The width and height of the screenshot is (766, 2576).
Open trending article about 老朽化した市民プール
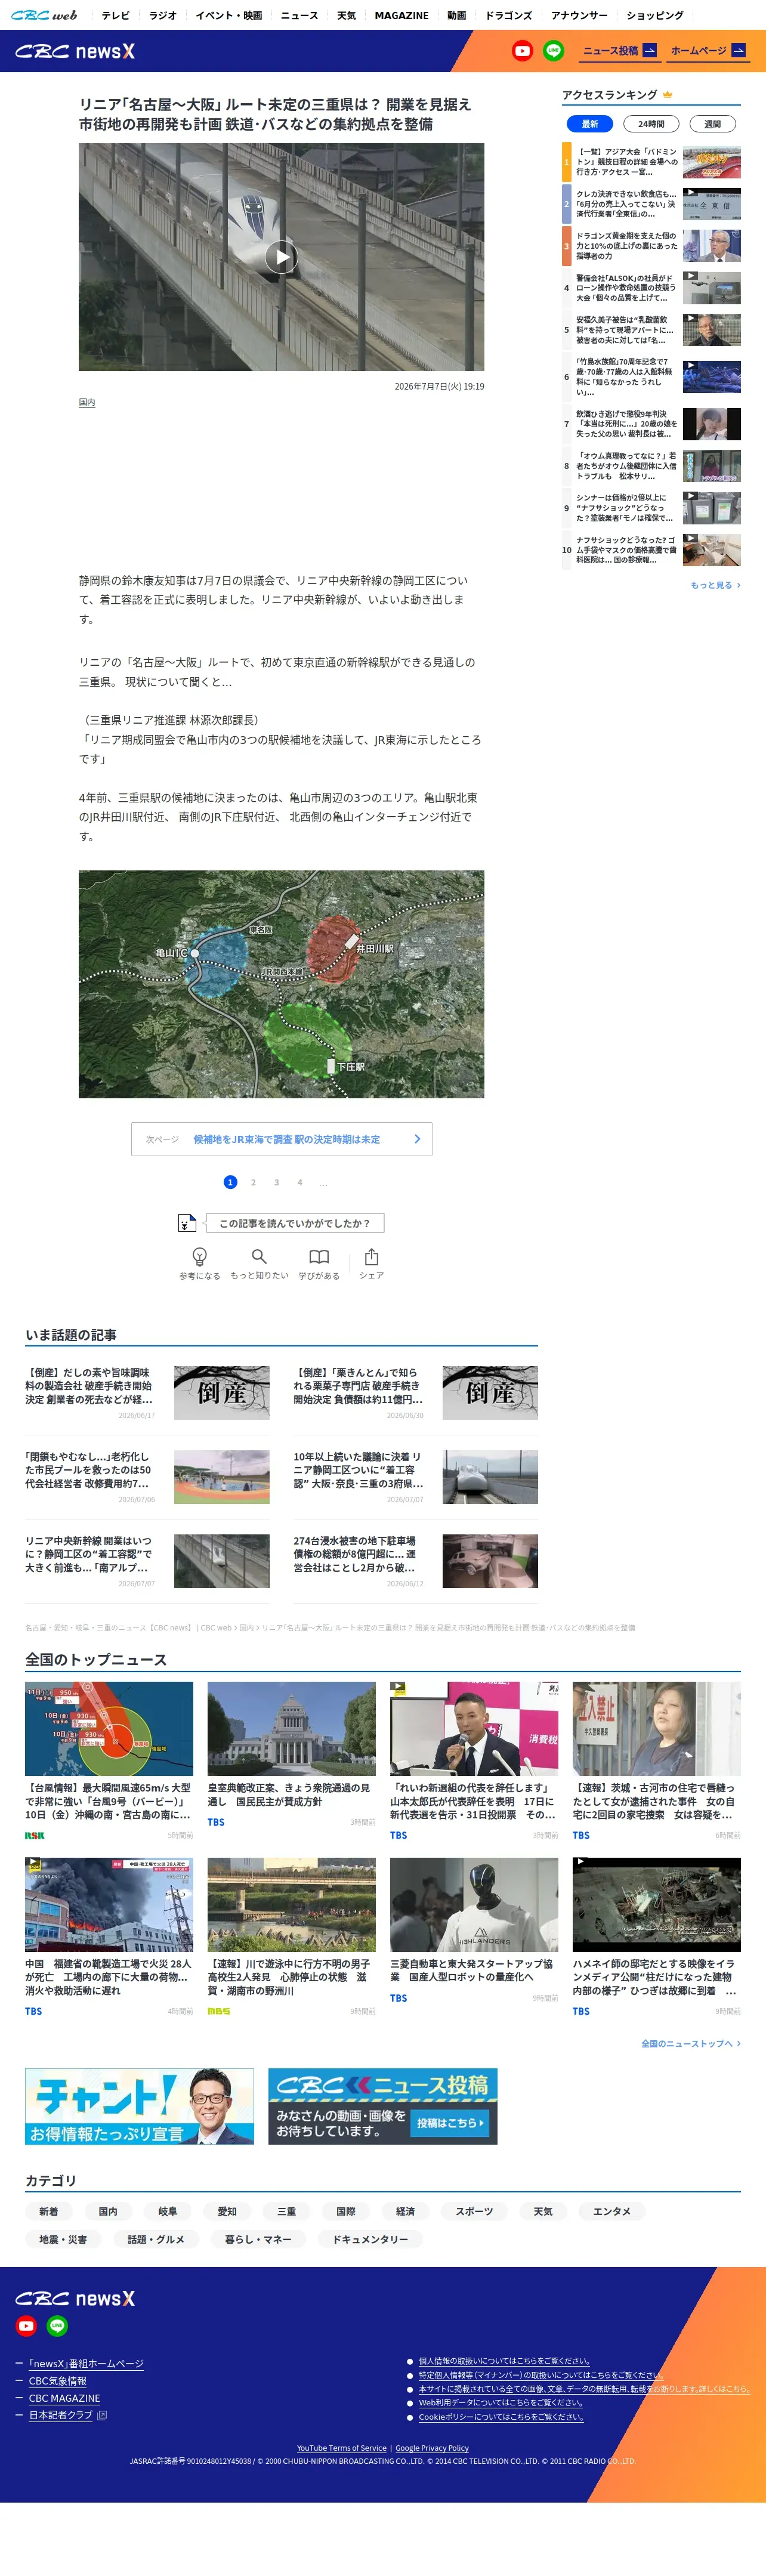pyautogui.click(x=147, y=1477)
